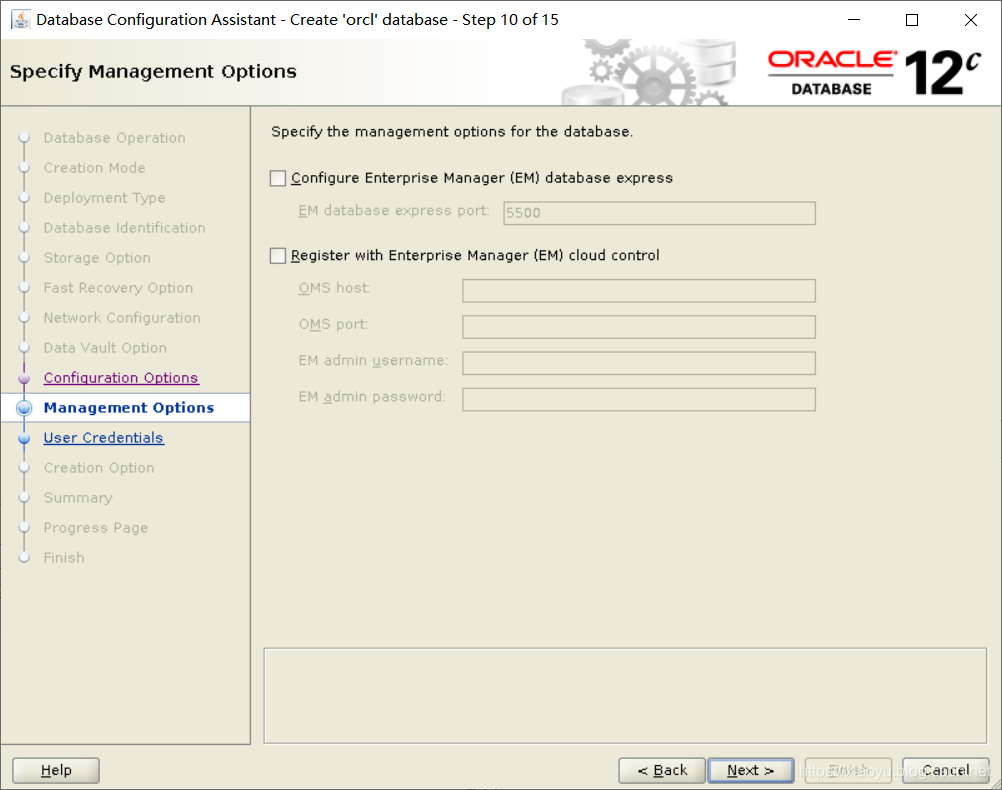Click the Creation Mode step label
Screen dimensions: 1002x790
click(x=95, y=168)
